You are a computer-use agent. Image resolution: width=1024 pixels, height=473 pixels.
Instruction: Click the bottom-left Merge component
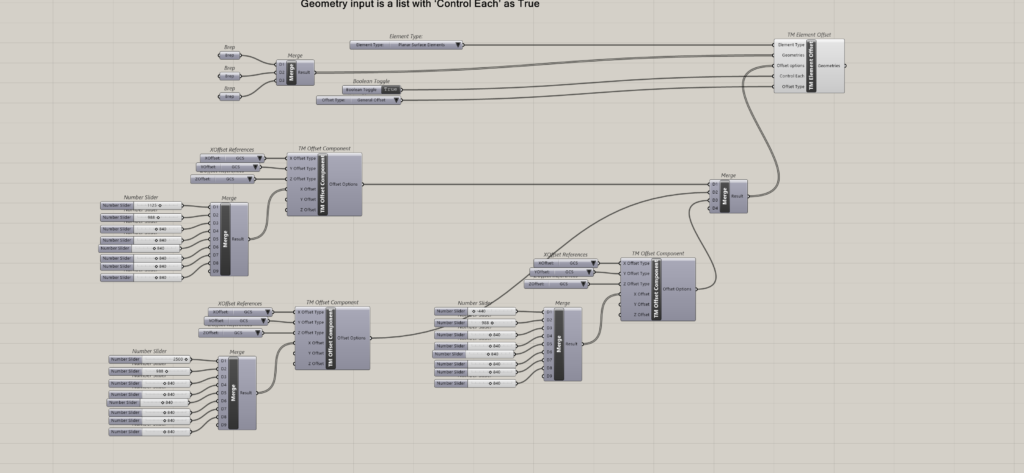(234, 393)
